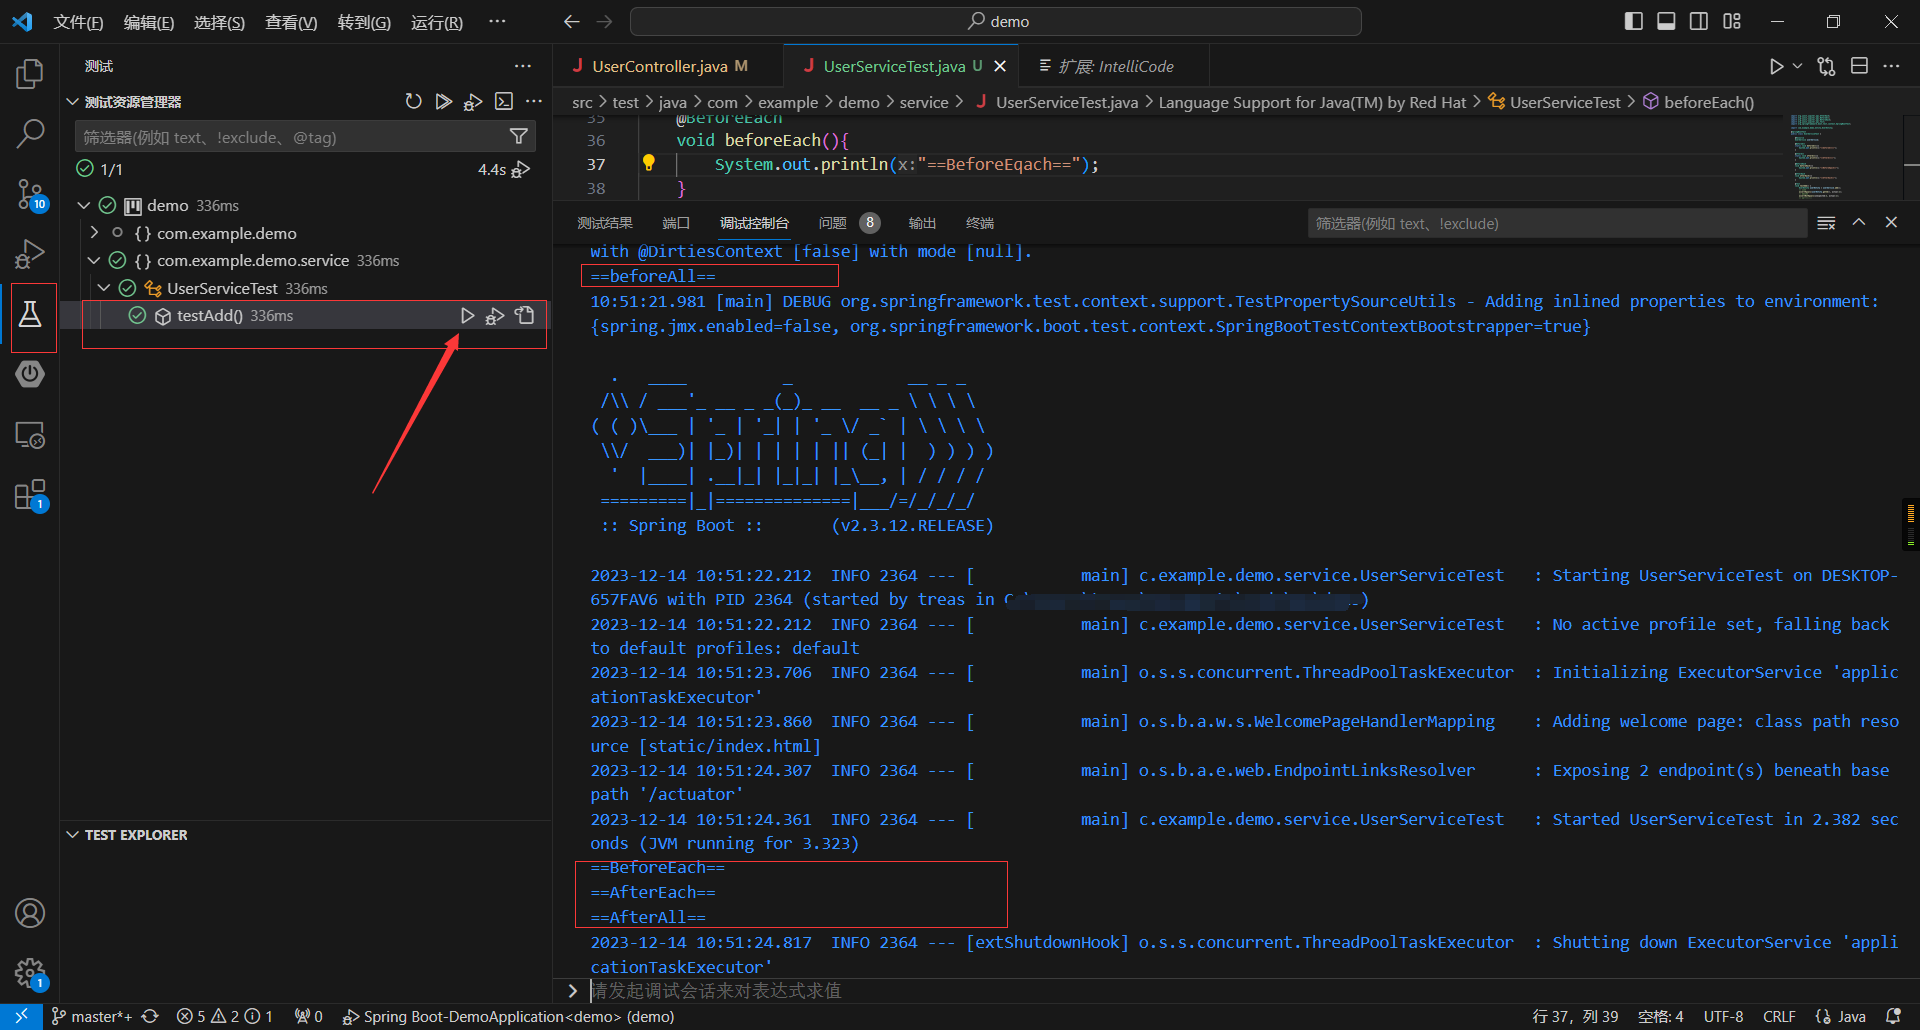The image size is (1920, 1030).
Task: Open the Search view in activity bar
Action: [30, 133]
